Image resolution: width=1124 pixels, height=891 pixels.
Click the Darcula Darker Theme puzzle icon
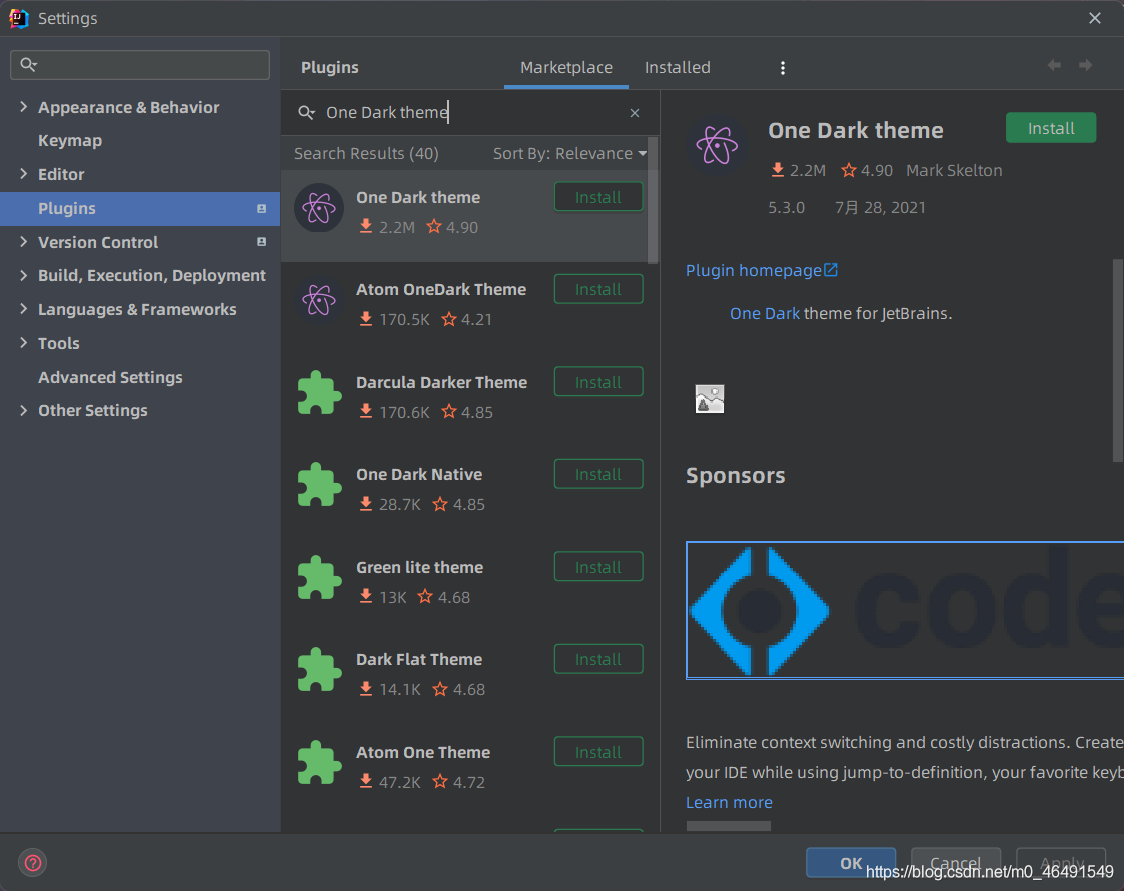click(319, 393)
